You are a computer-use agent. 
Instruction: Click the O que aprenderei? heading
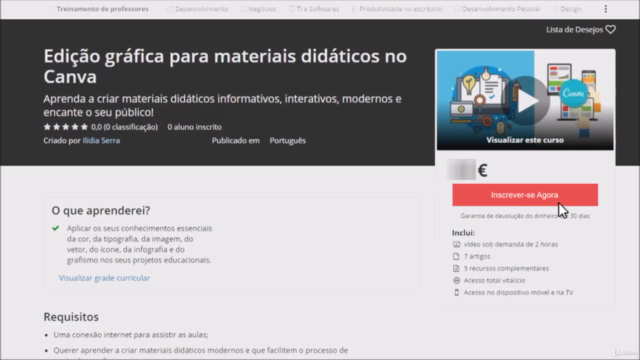[x=101, y=211]
